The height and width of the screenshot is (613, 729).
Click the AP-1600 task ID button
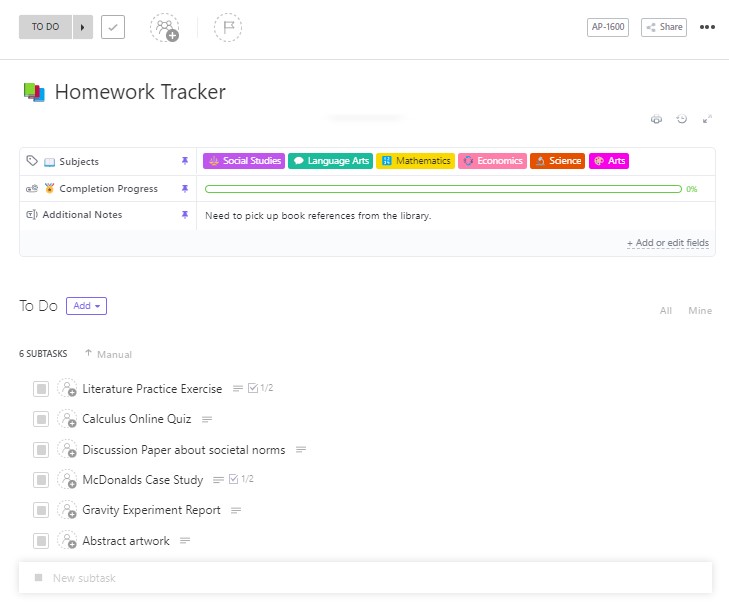(608, 27)
